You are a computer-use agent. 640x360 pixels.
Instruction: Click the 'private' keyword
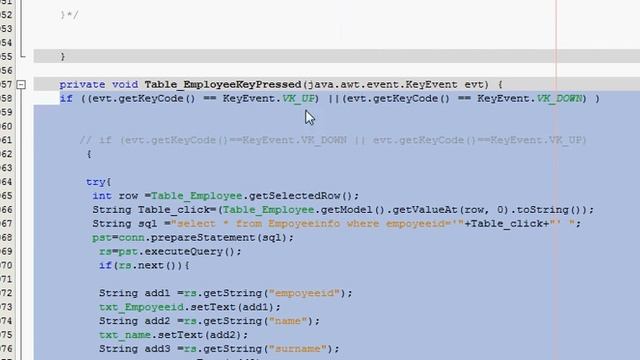[82, 84]
